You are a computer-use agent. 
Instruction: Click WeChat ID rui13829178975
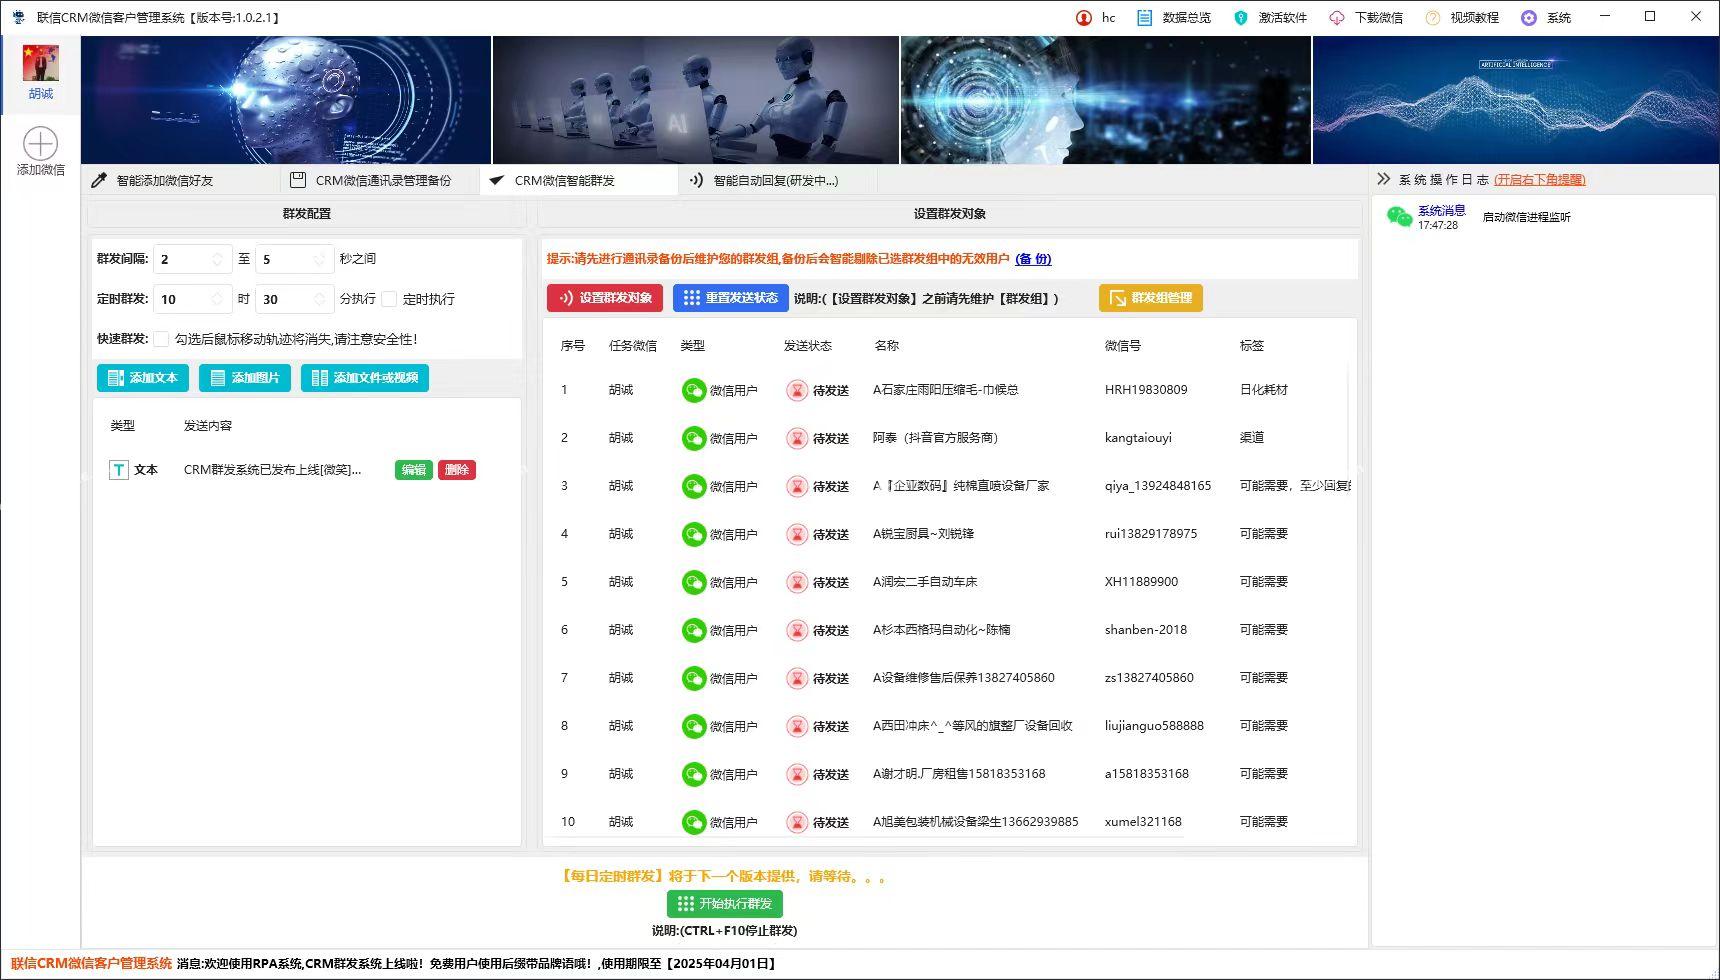point(1151,534)
